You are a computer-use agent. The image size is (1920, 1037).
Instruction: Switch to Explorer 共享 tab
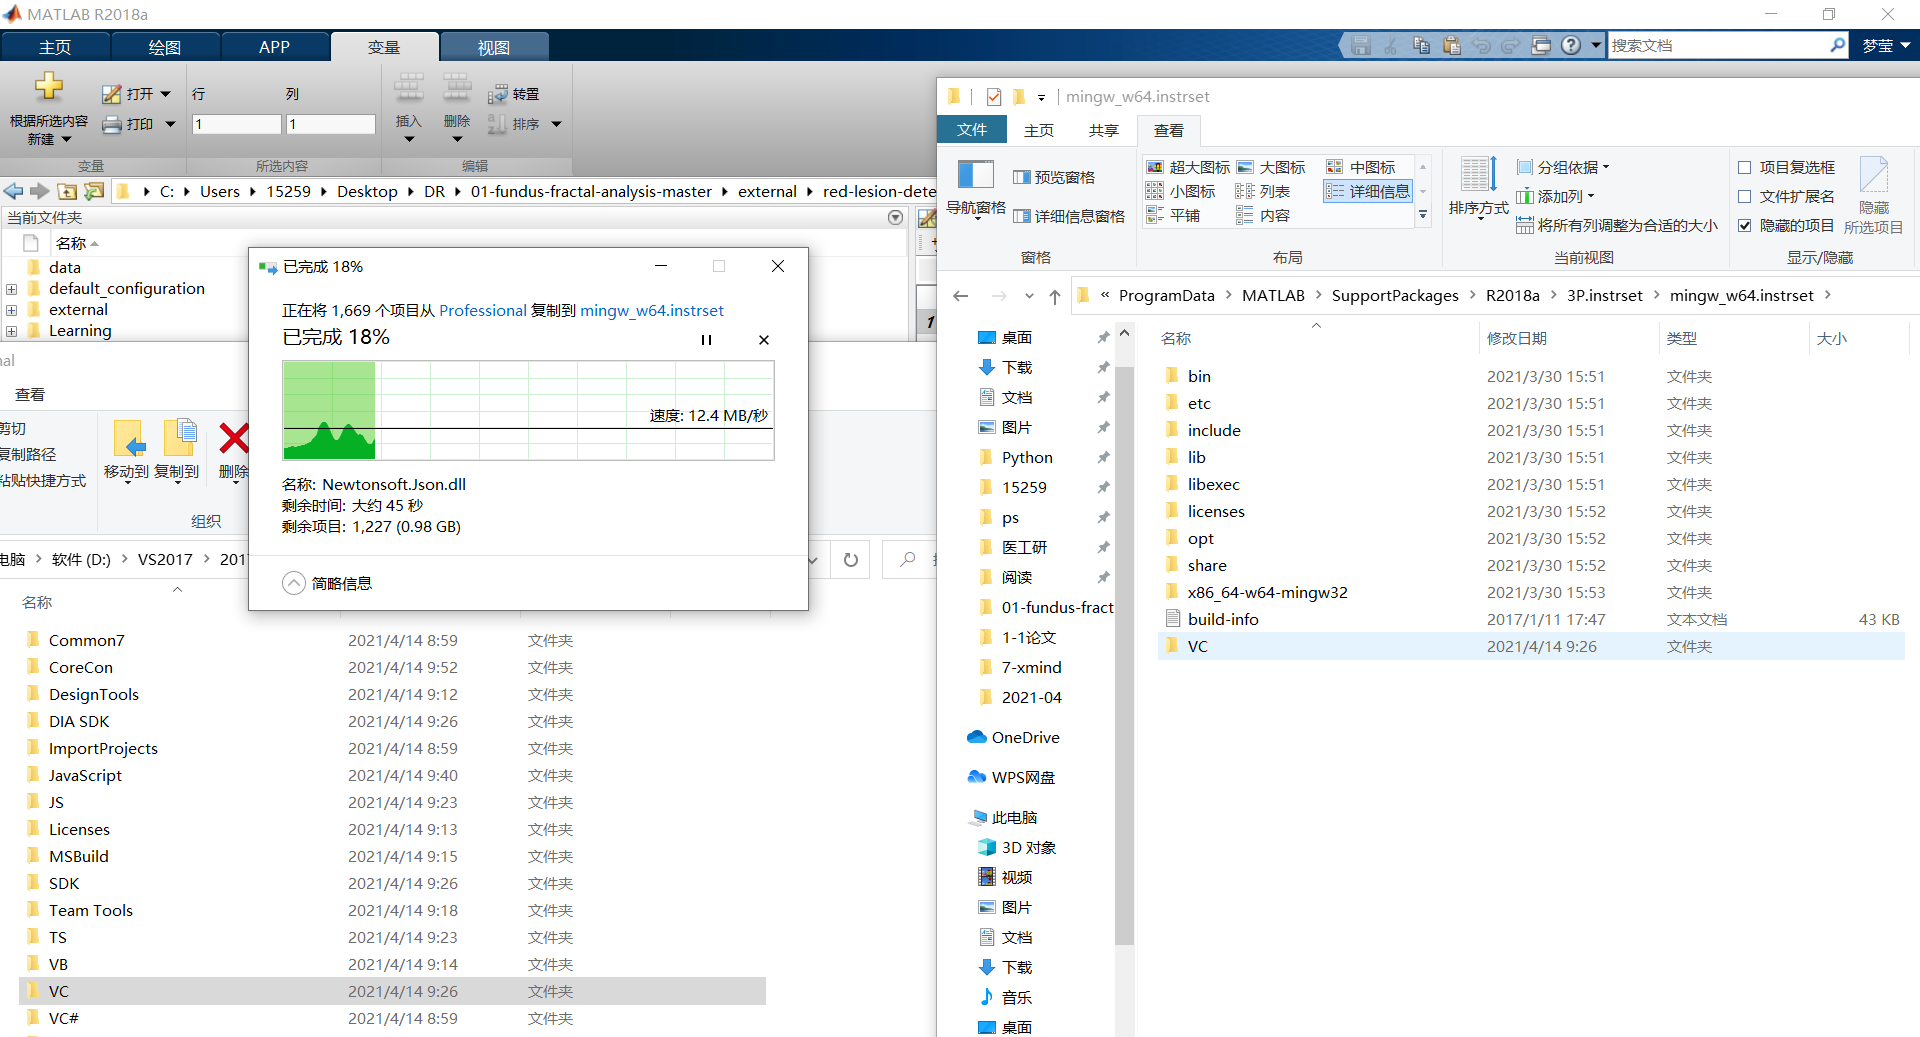point(1103,130)
